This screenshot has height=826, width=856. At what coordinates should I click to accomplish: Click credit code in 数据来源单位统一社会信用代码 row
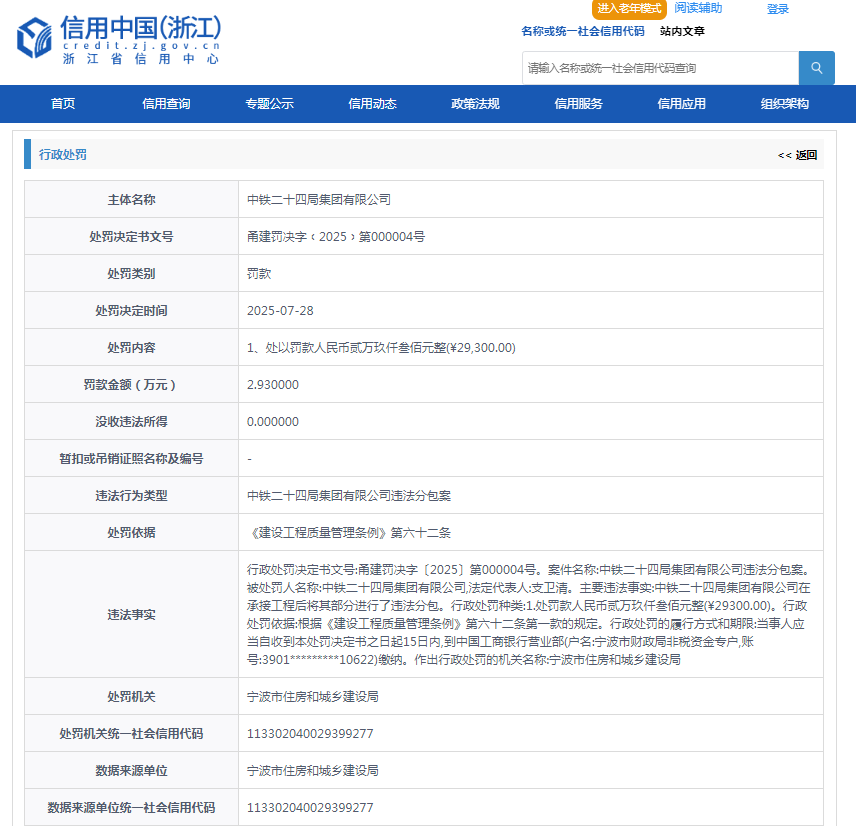[x=310, y=808]
